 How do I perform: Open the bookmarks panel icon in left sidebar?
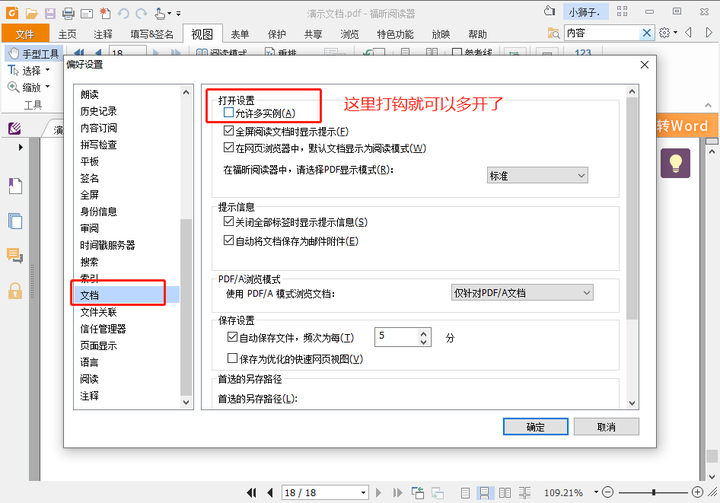[15, 186]
